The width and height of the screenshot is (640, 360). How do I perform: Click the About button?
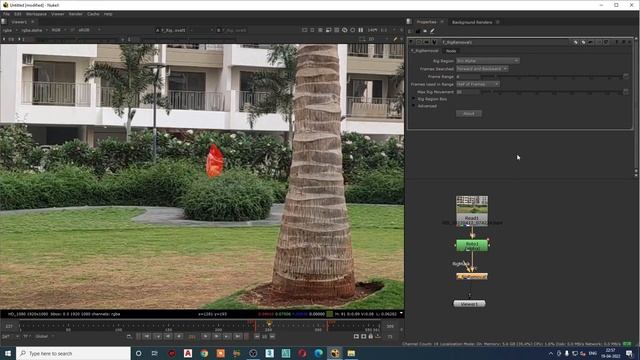[x=469, y=113]
